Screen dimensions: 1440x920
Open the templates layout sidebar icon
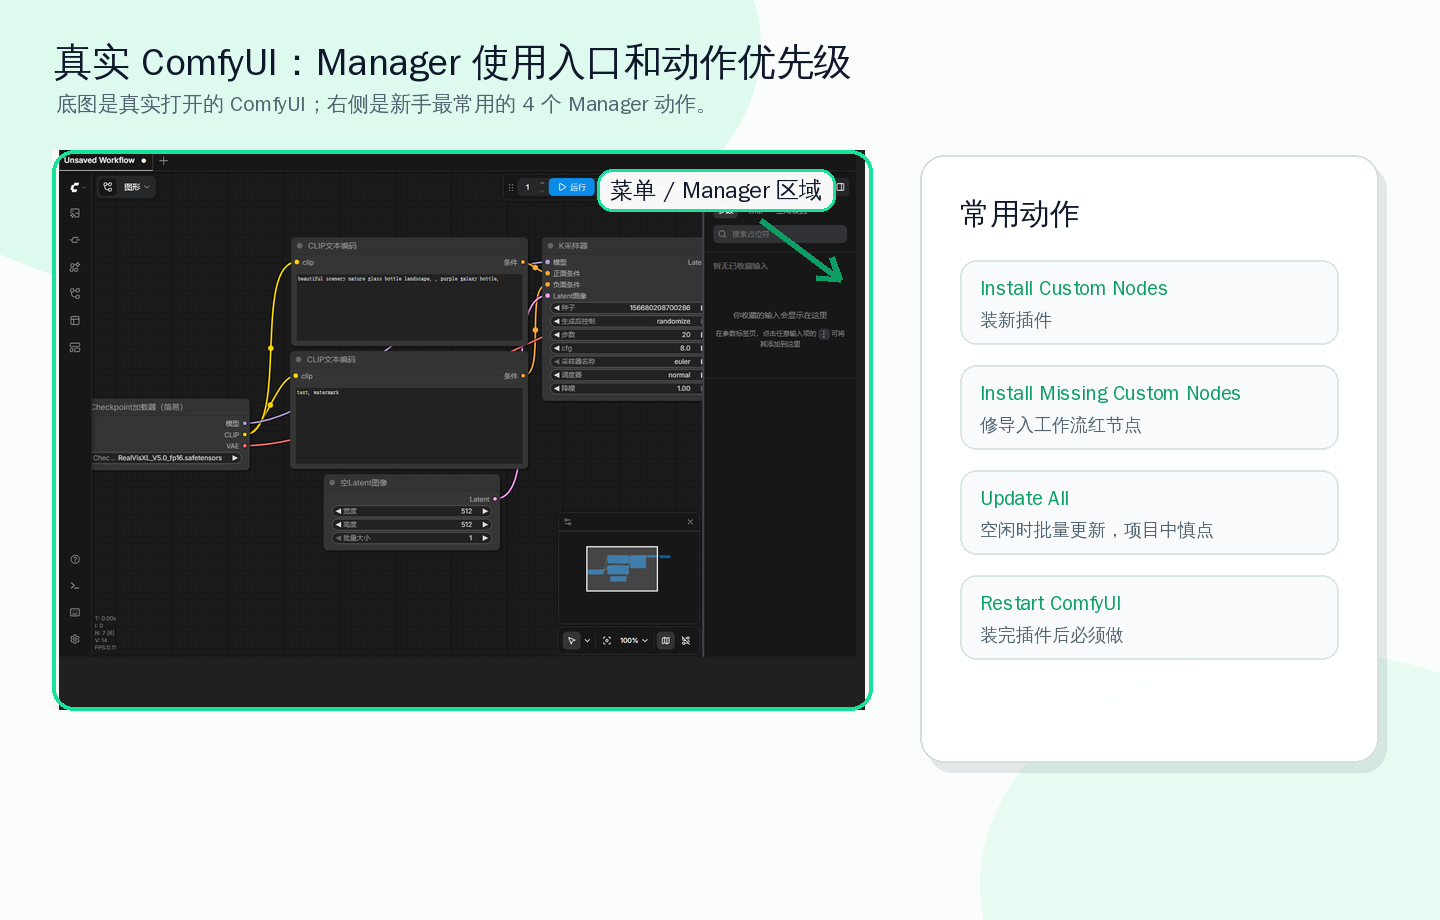click(x=75, y=321)
